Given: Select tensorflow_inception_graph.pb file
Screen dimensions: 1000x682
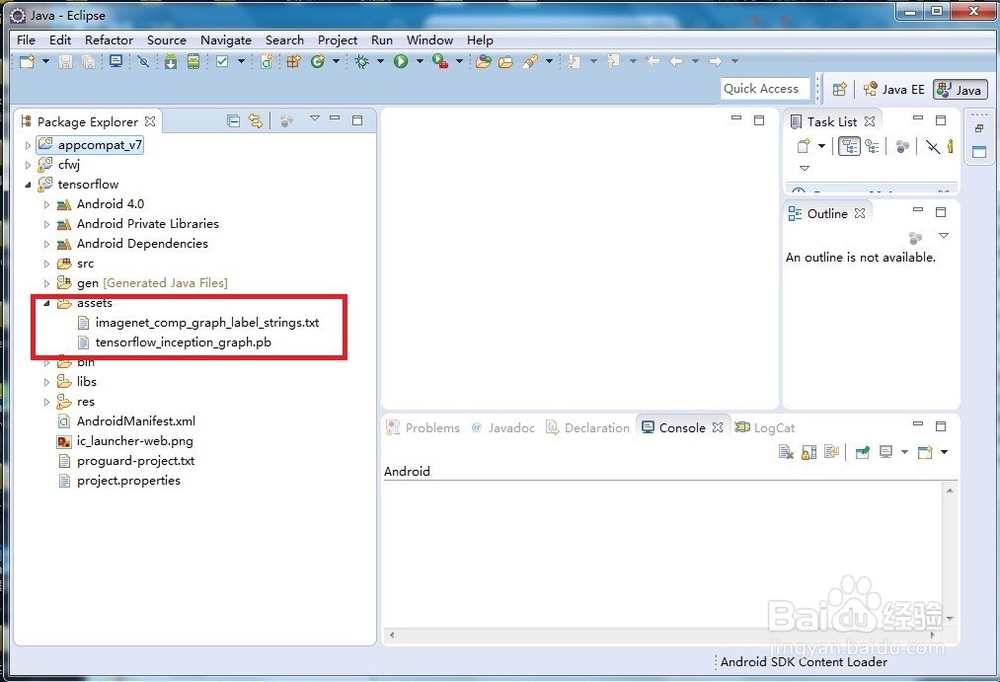Looking at the screenshot, I should tap(174, 343).
